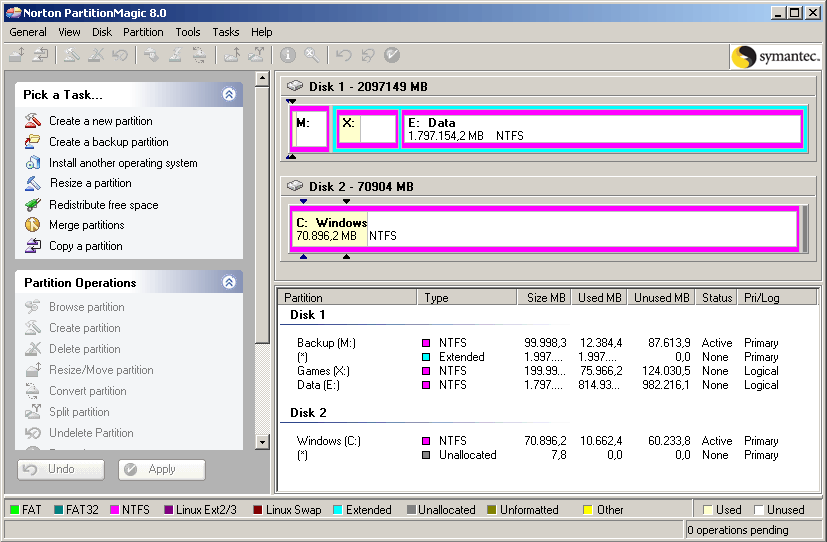Click the Copy partition toolbar icon

pyautogui.click(x=41, y=55)
